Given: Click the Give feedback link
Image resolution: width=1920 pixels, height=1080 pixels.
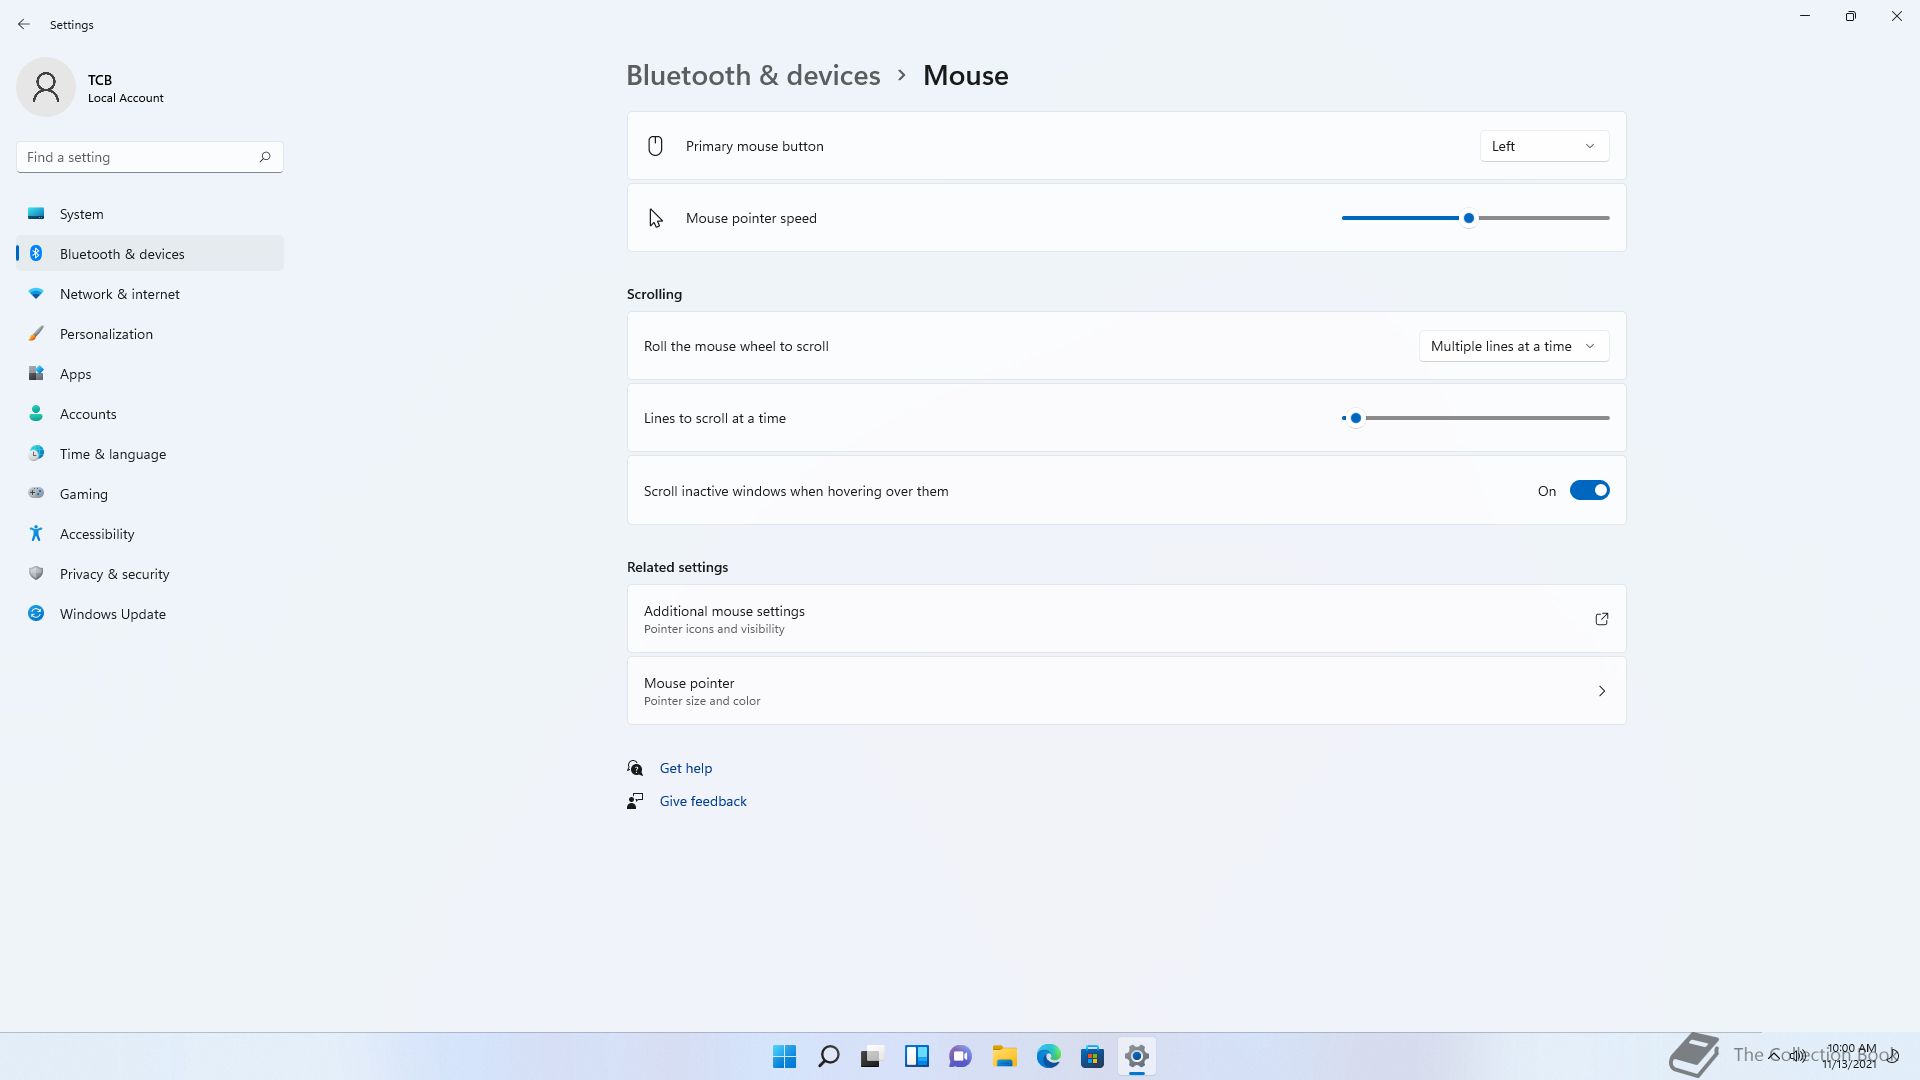Looking at the screenshot, I should pyautogui.click(x=703, y=801).
